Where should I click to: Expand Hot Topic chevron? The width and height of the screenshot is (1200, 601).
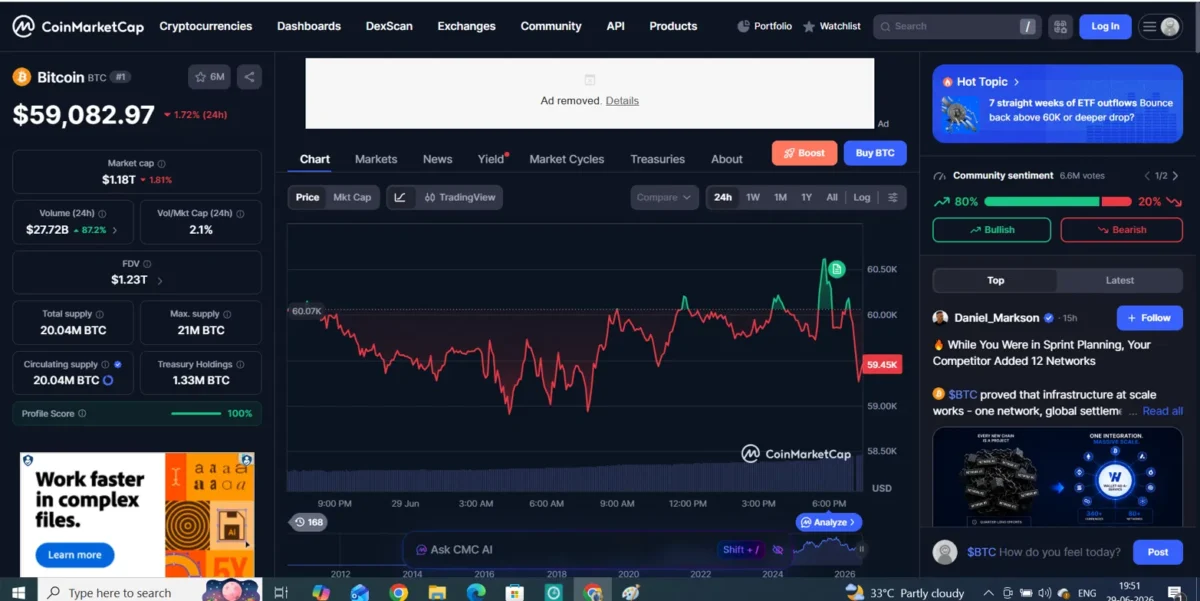click(1017, 82)
